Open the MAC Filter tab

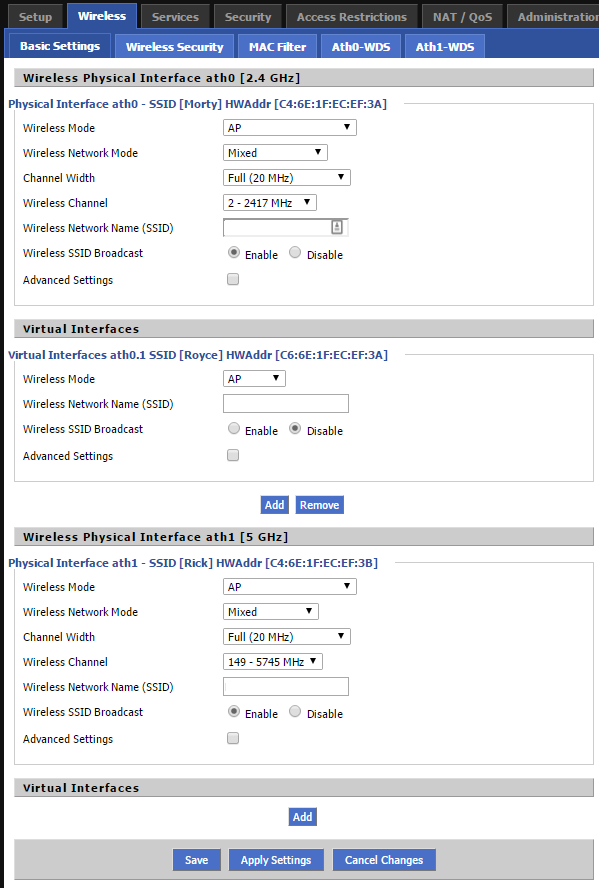pyautogui.click(x=275, y=45)
